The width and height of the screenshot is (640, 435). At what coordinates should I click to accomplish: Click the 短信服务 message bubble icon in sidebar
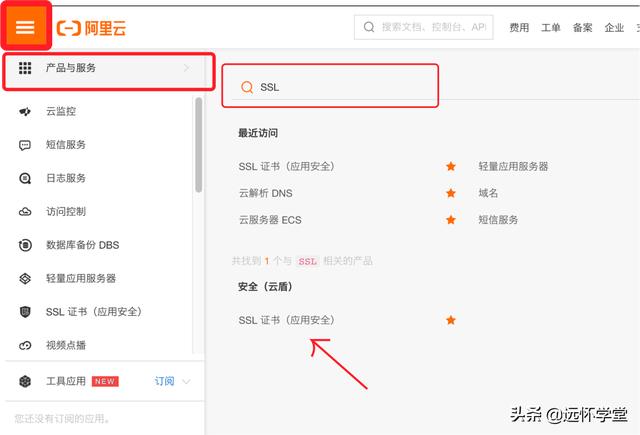(x=25, y=145)
